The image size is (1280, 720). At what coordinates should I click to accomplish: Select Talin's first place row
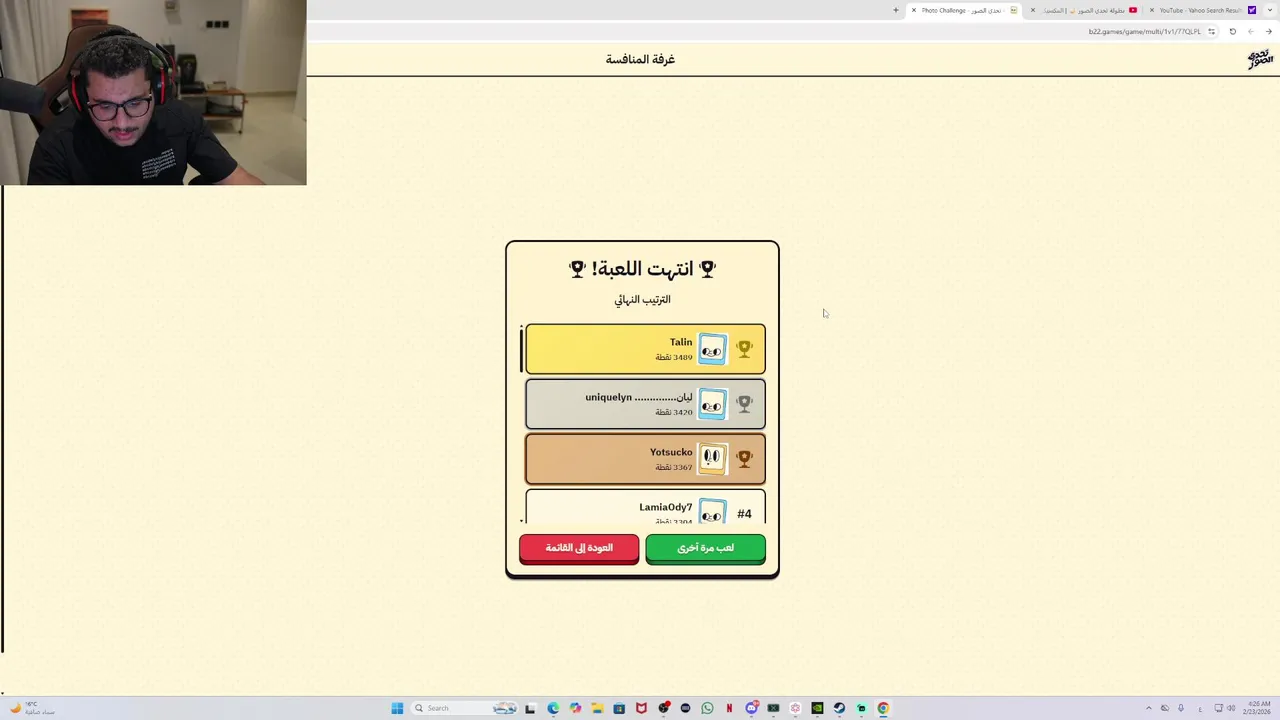point(645,349)
